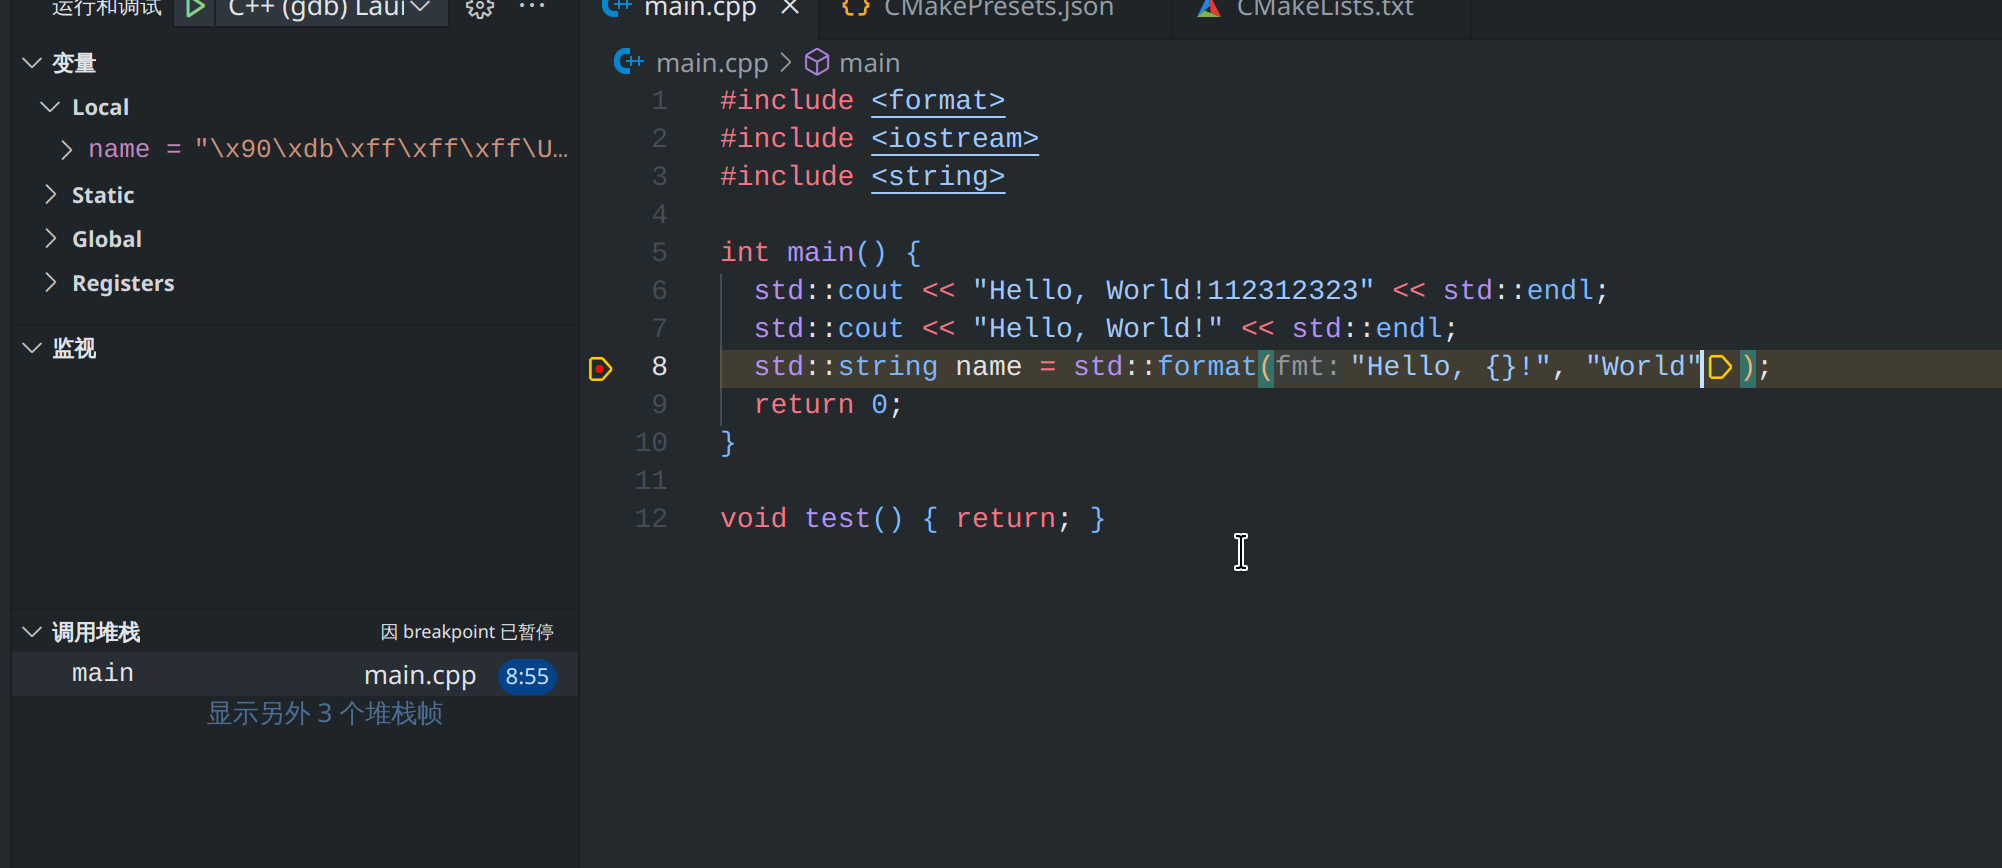This screenshot has height=868, width=2002.
Task: Collapse the 变量 variables section
Action: (32, 63)
